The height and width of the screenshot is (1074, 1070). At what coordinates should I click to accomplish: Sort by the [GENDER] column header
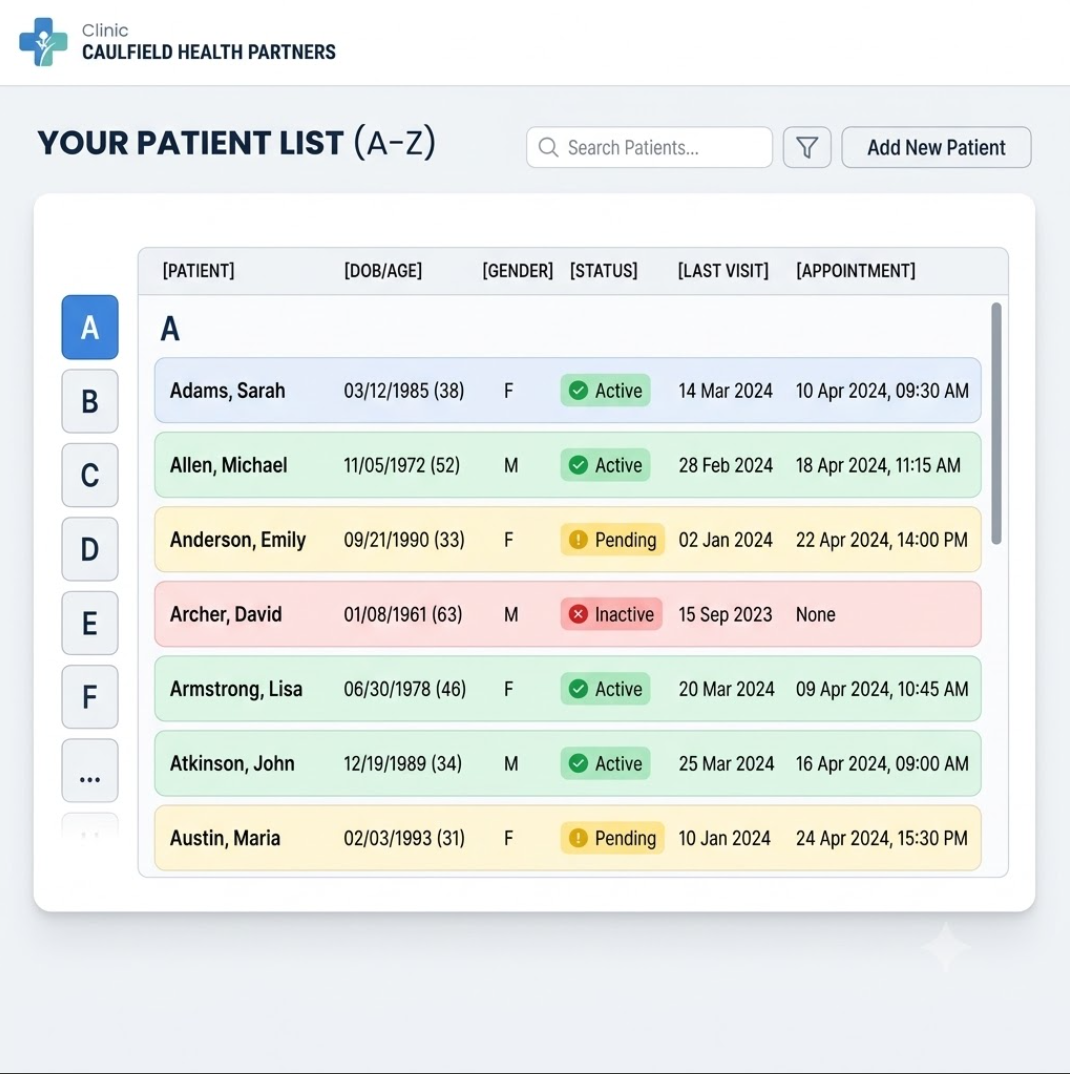click(x=518, y=271)
